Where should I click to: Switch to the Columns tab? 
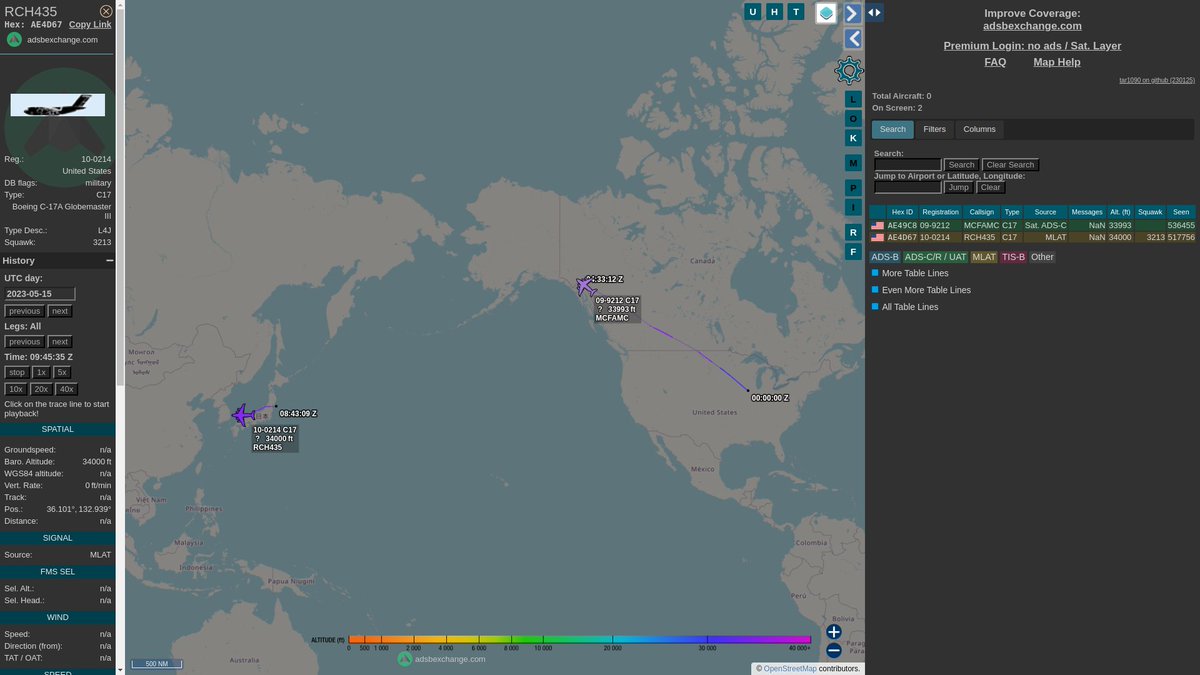979,129
